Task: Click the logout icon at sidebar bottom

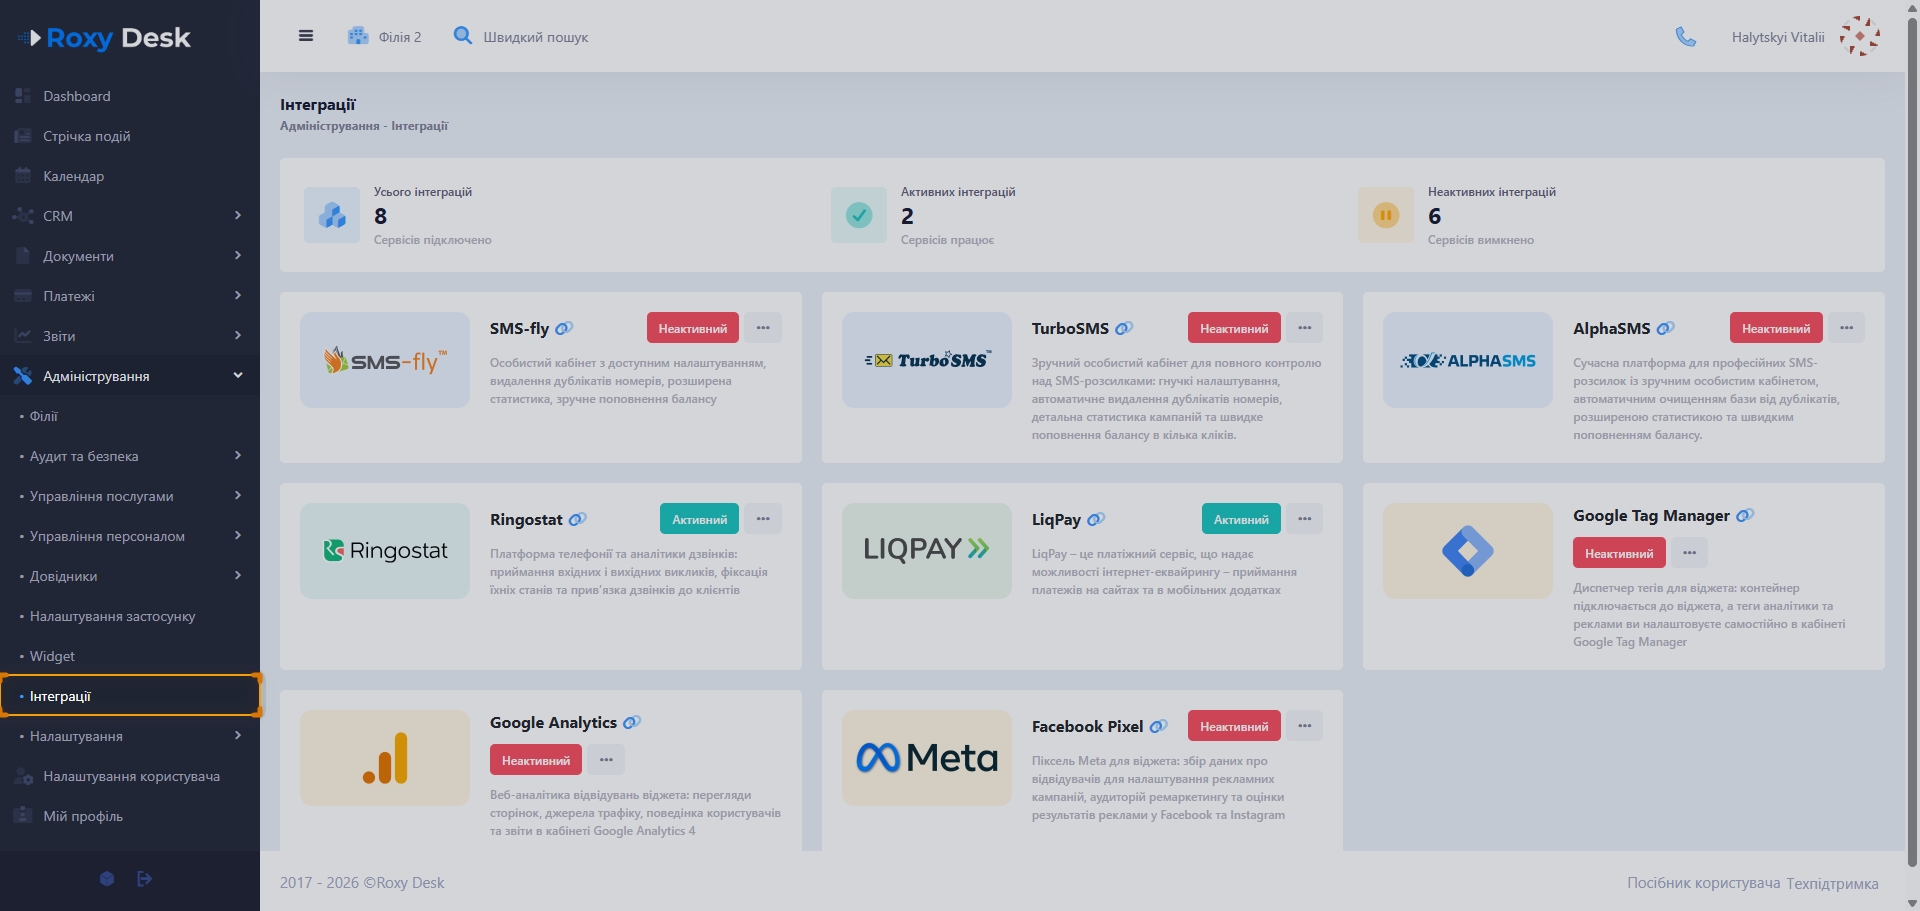Action: coord(145,879)
